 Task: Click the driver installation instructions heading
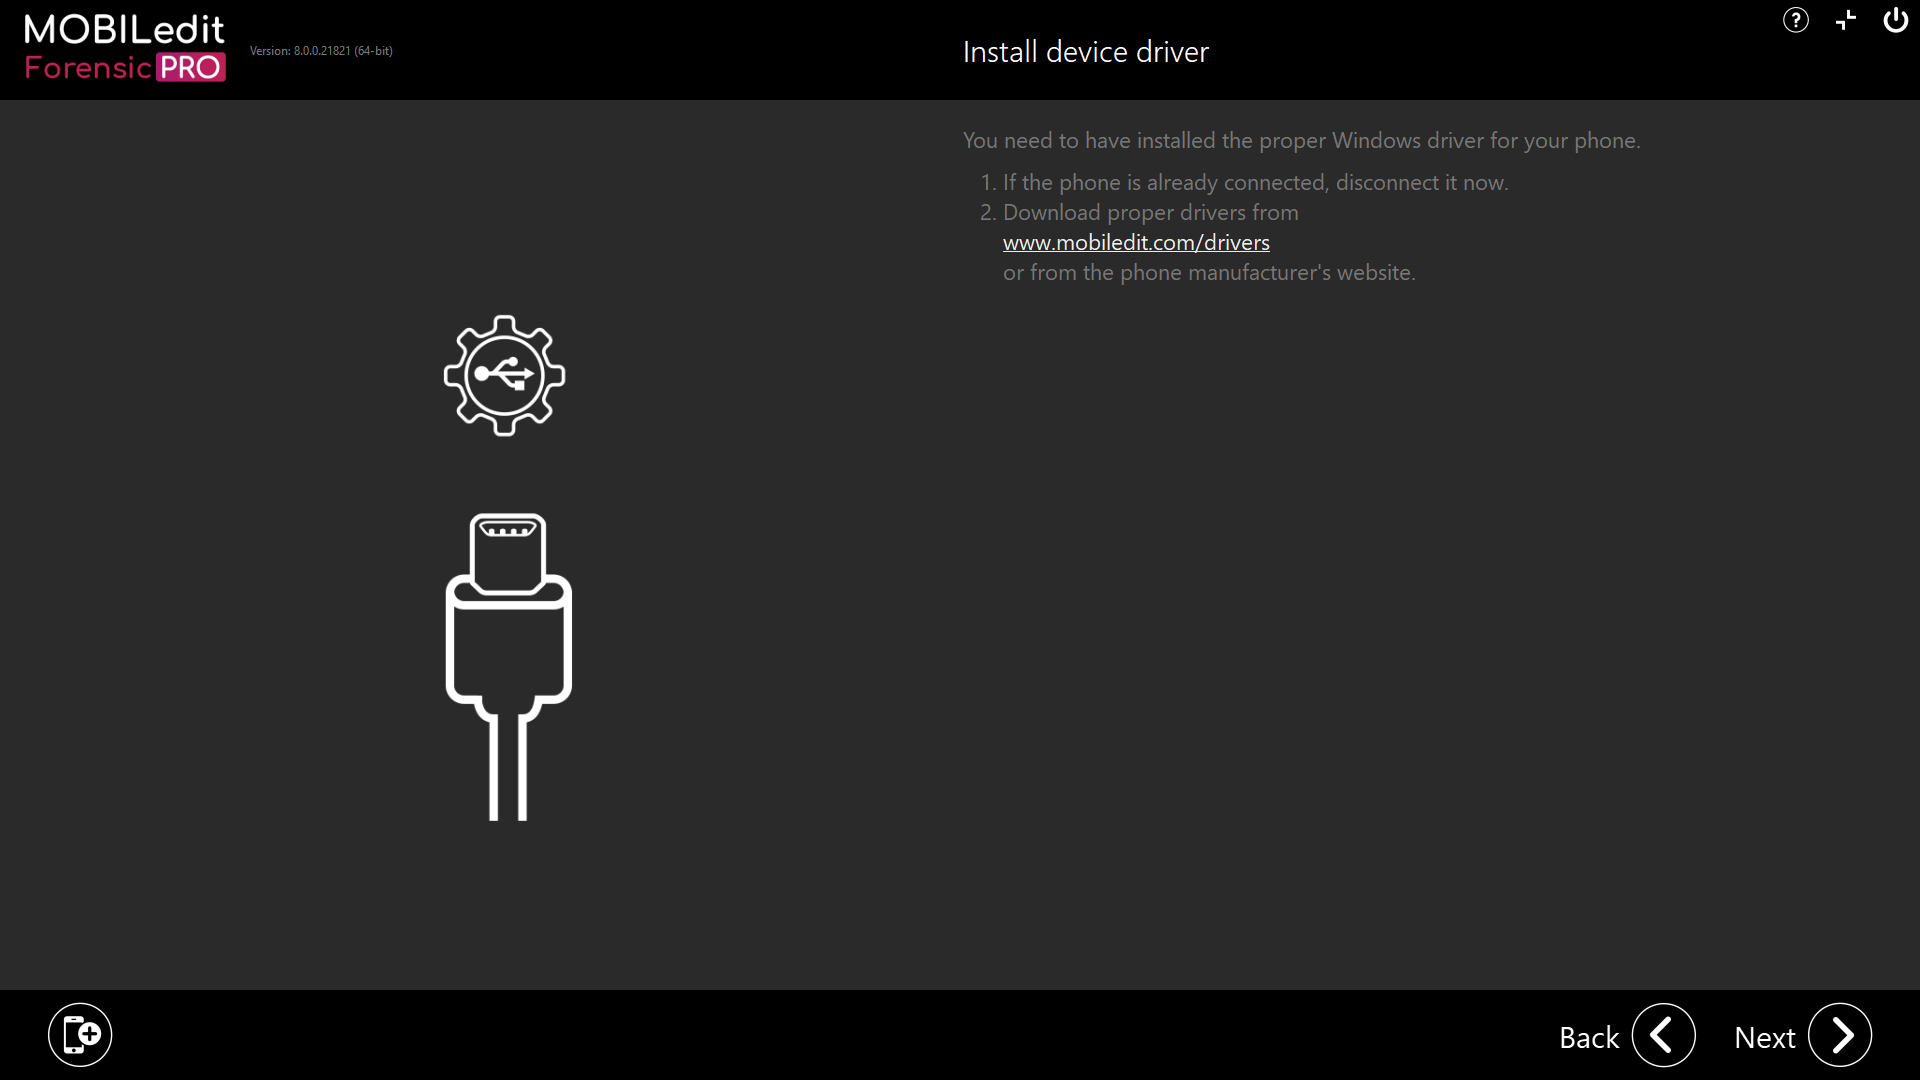pos(1301,140)
